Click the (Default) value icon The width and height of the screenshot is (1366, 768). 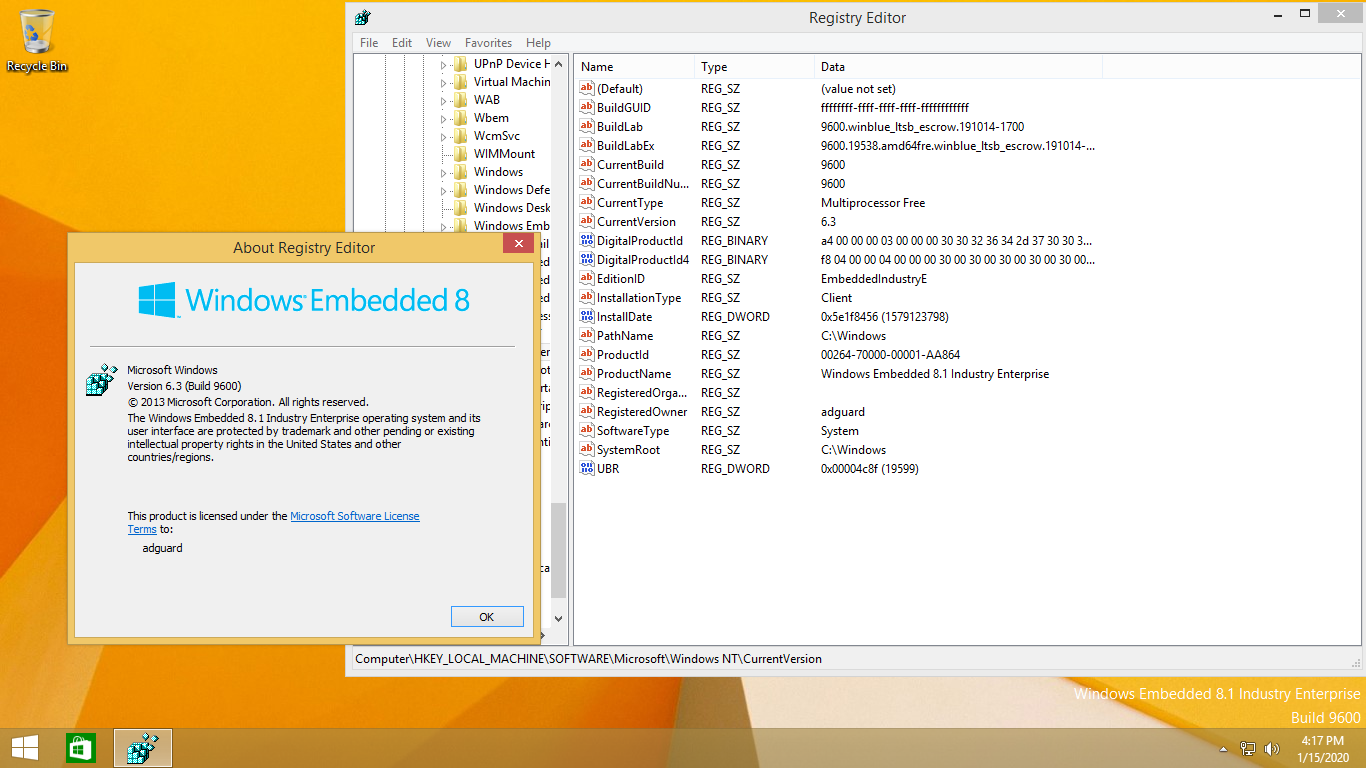click(587, 89)
